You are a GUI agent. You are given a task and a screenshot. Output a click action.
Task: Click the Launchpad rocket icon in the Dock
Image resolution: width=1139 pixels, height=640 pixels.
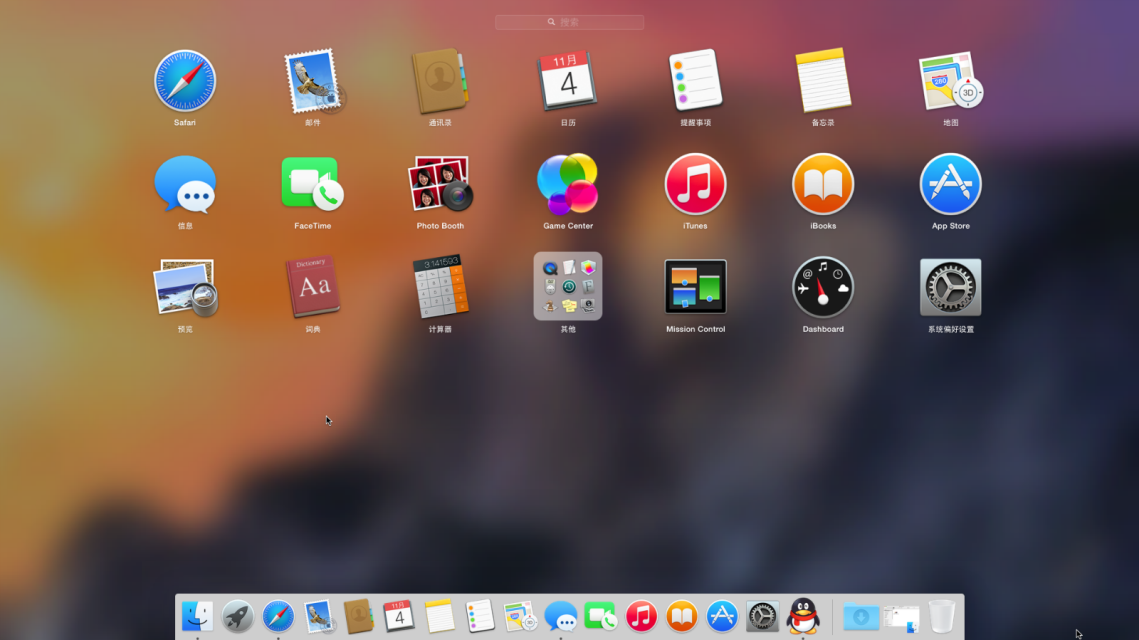pyautogui.click(x=238, y=617)
